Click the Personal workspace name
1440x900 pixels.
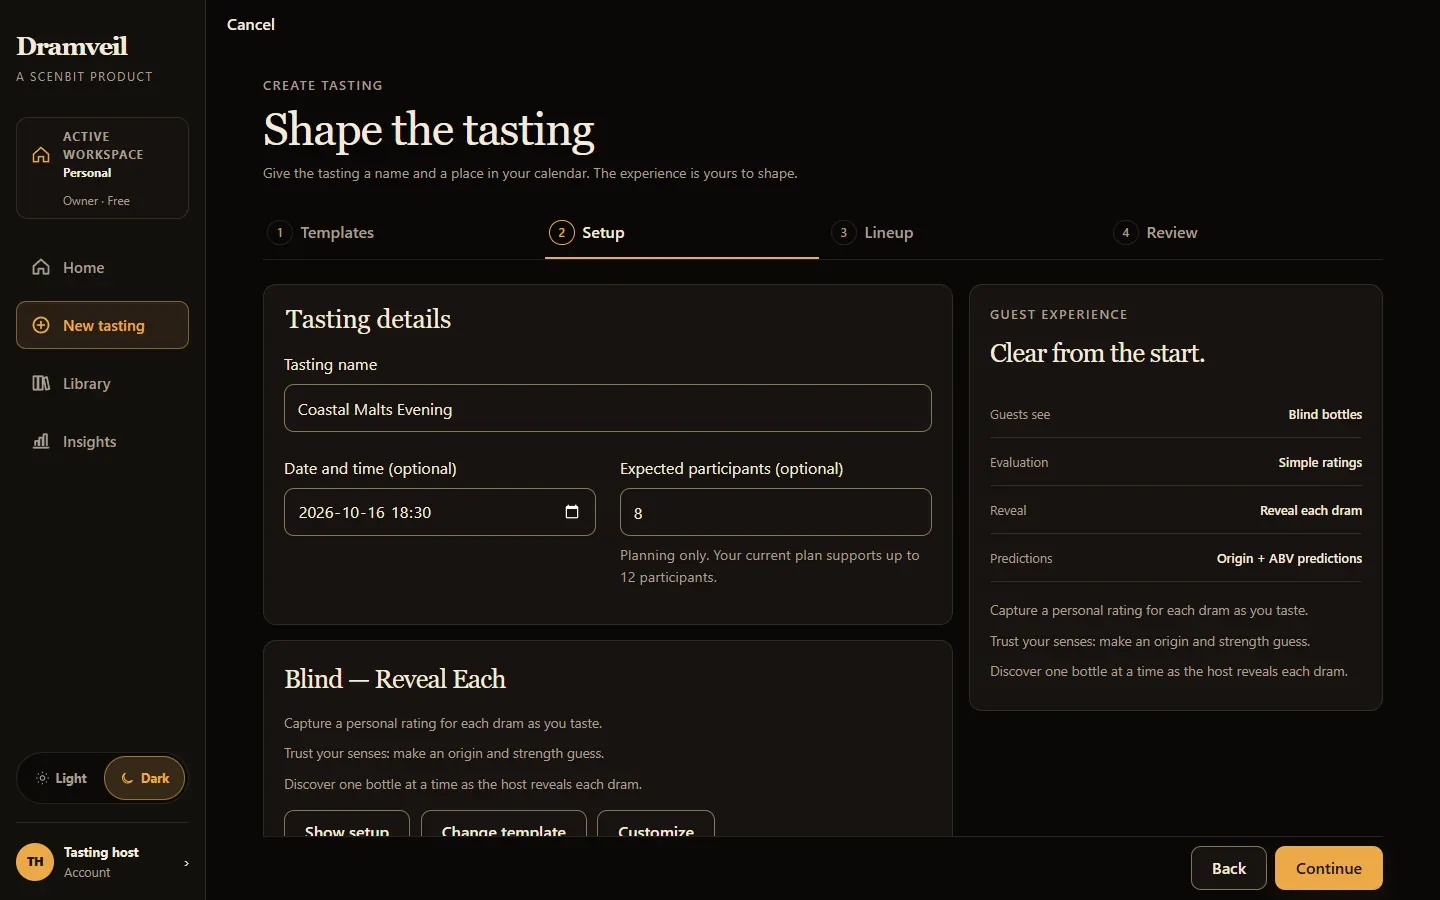point(87,173)
